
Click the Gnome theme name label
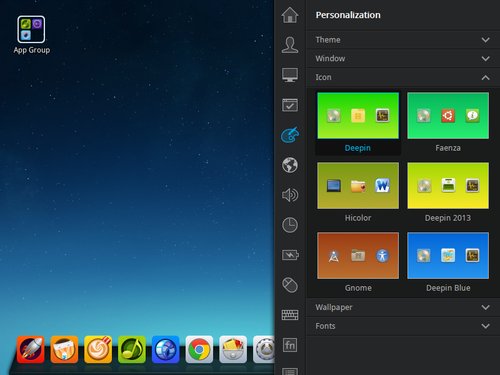point(358,288)
